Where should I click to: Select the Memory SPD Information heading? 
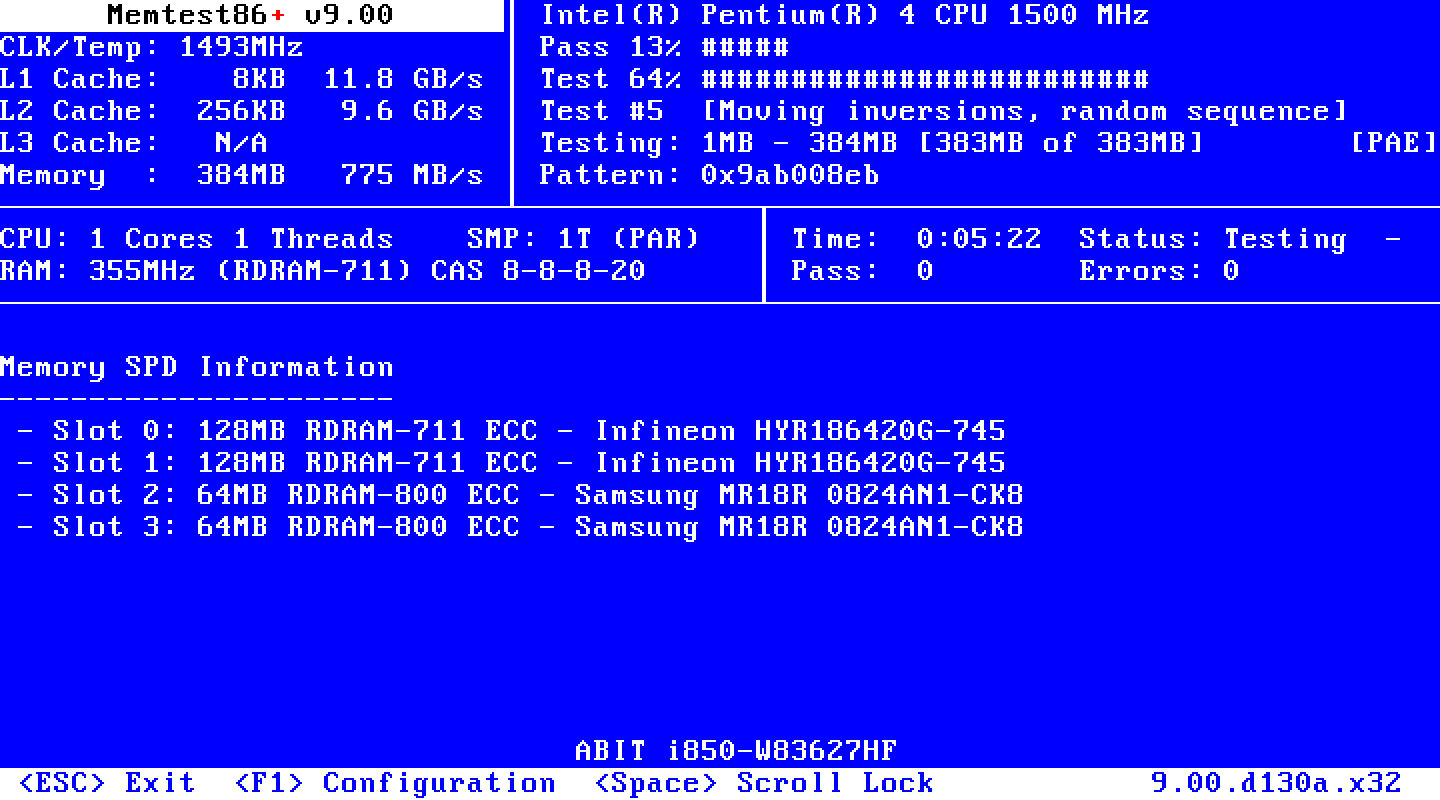click(x=197, y=367)
